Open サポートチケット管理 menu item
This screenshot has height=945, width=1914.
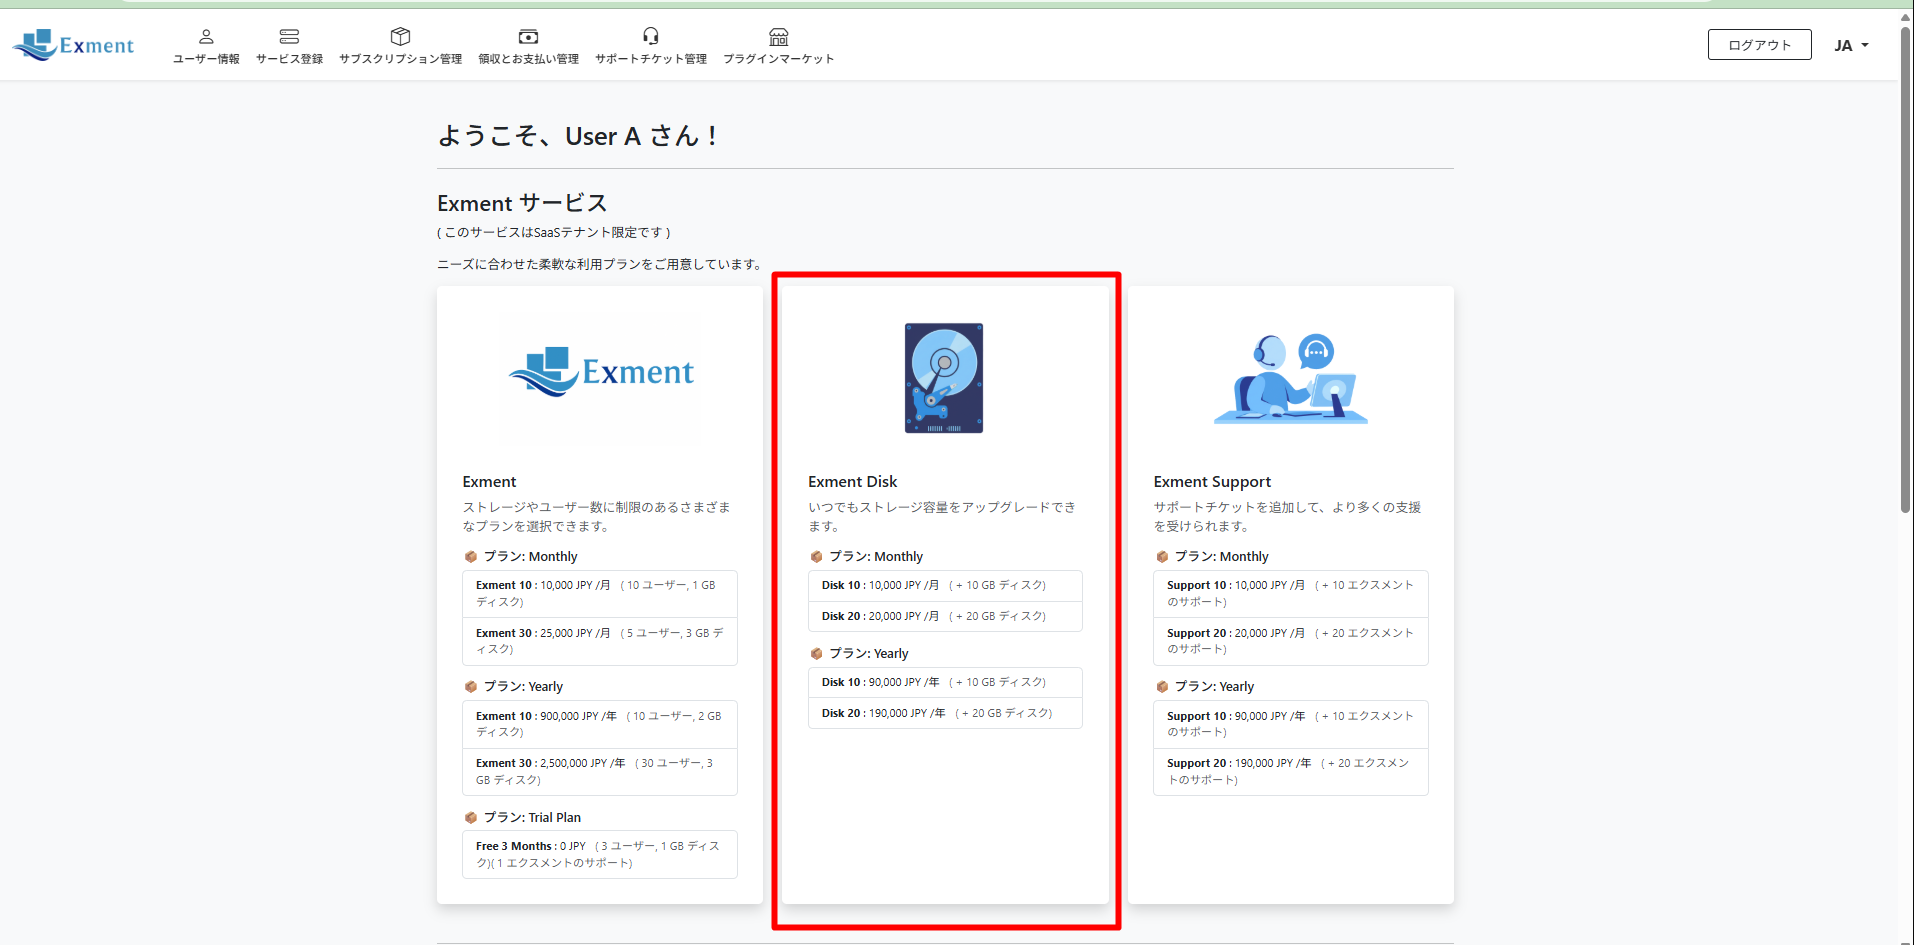(x=651, y=59)
